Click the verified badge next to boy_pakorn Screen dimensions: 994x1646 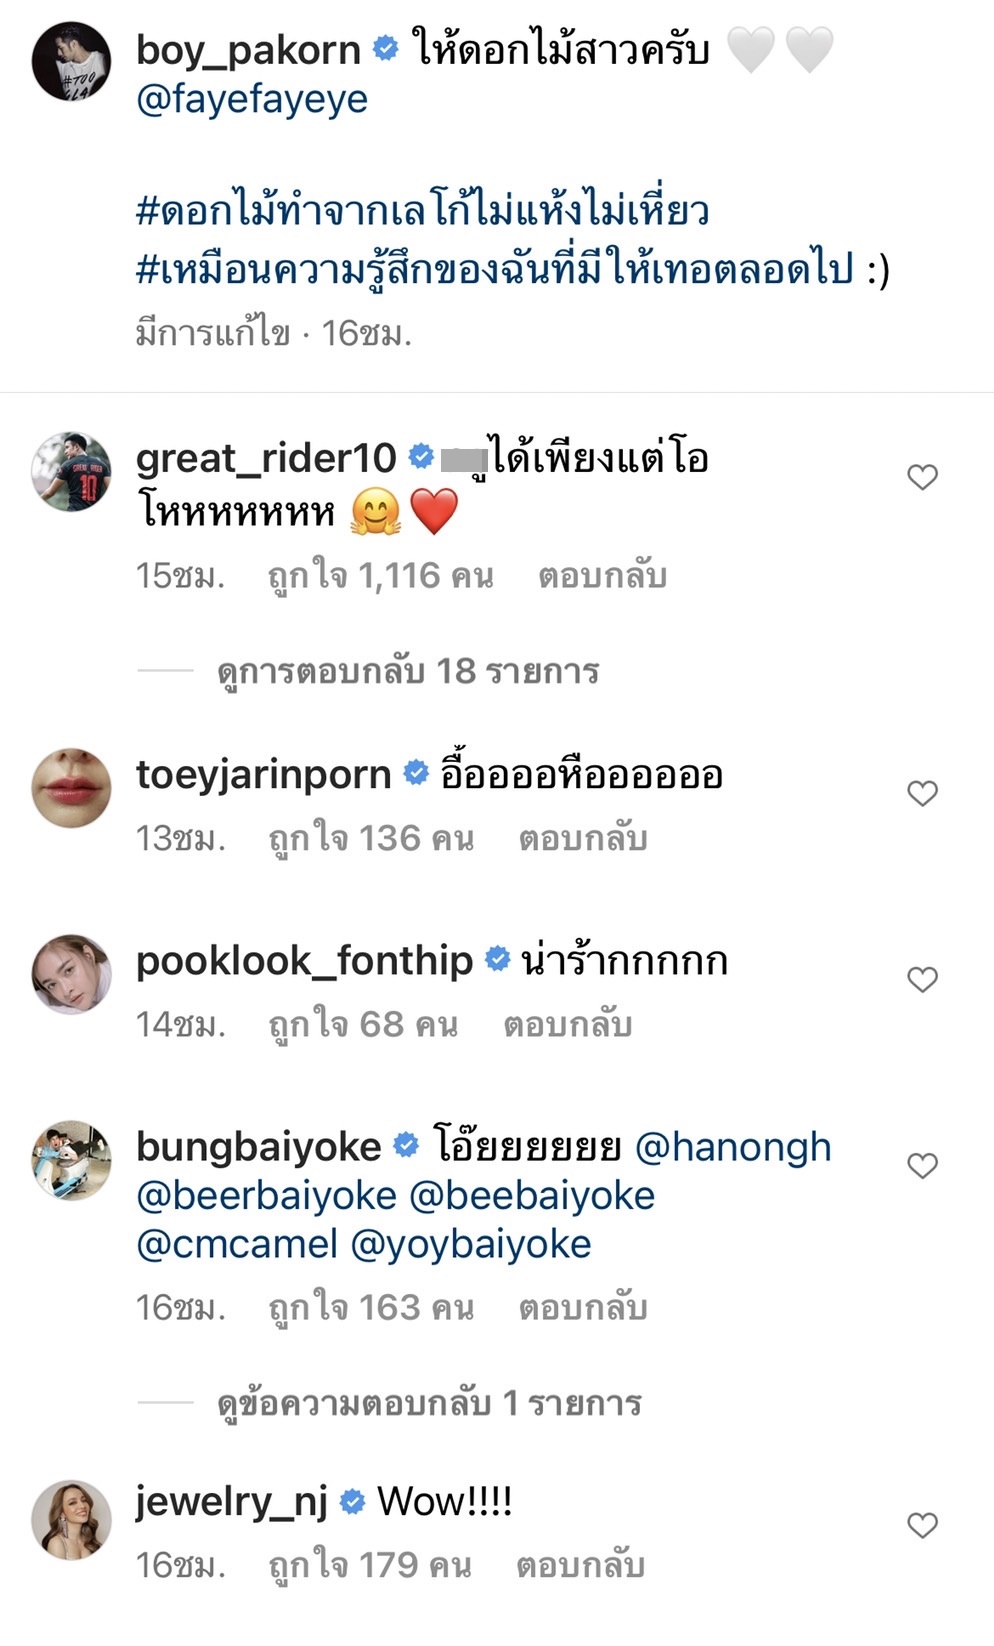coord(384,45)
